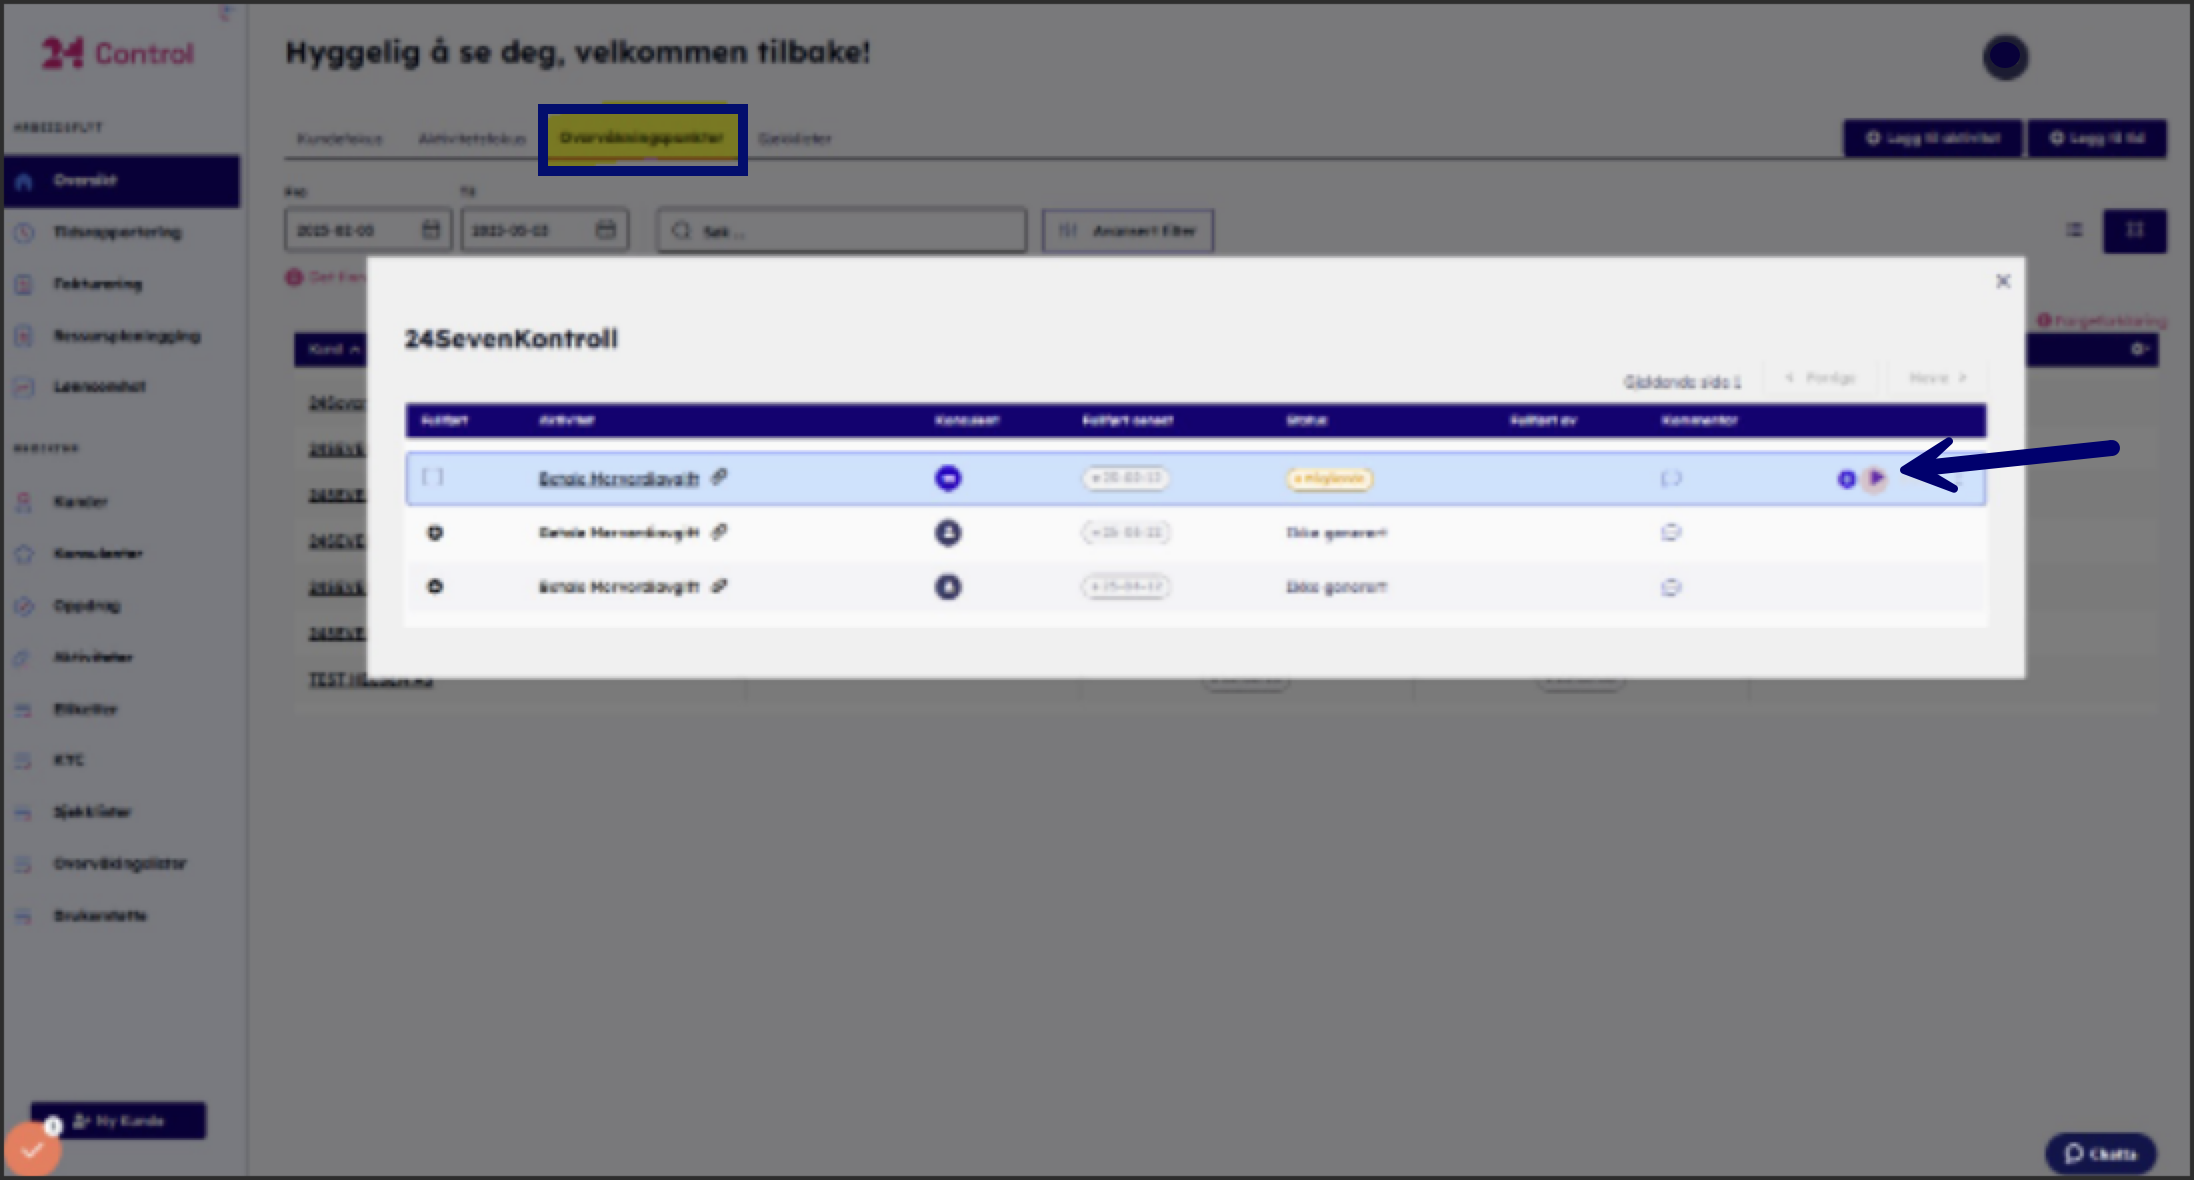Open Tidsrapportering in the sidebar
The height and width of the screenshot is (1180, 2194).
click(x=117, y=232)
